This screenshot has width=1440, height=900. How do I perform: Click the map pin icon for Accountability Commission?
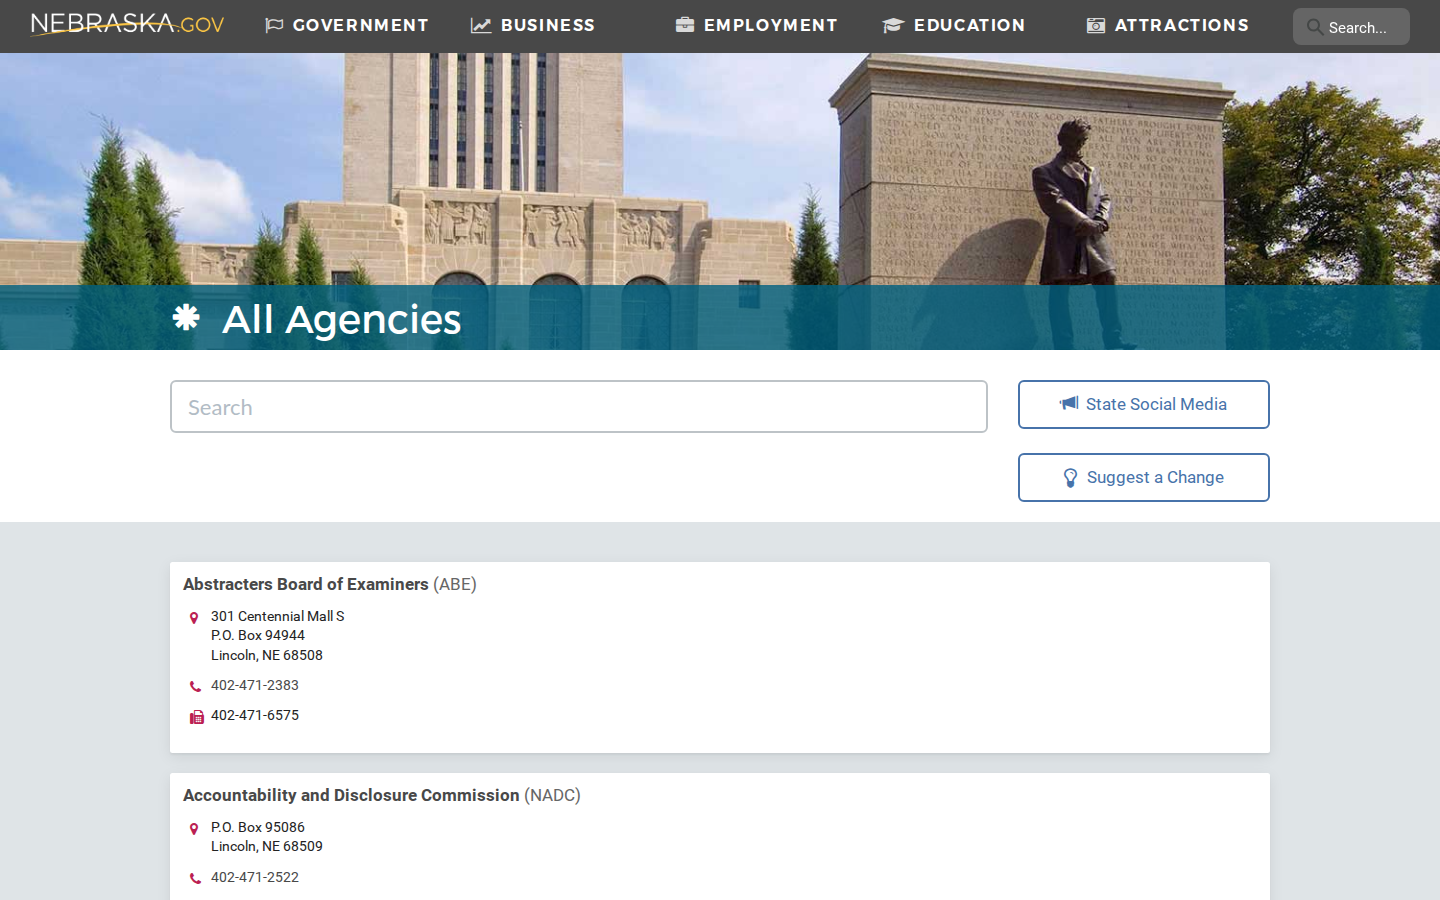click(194, 829)
